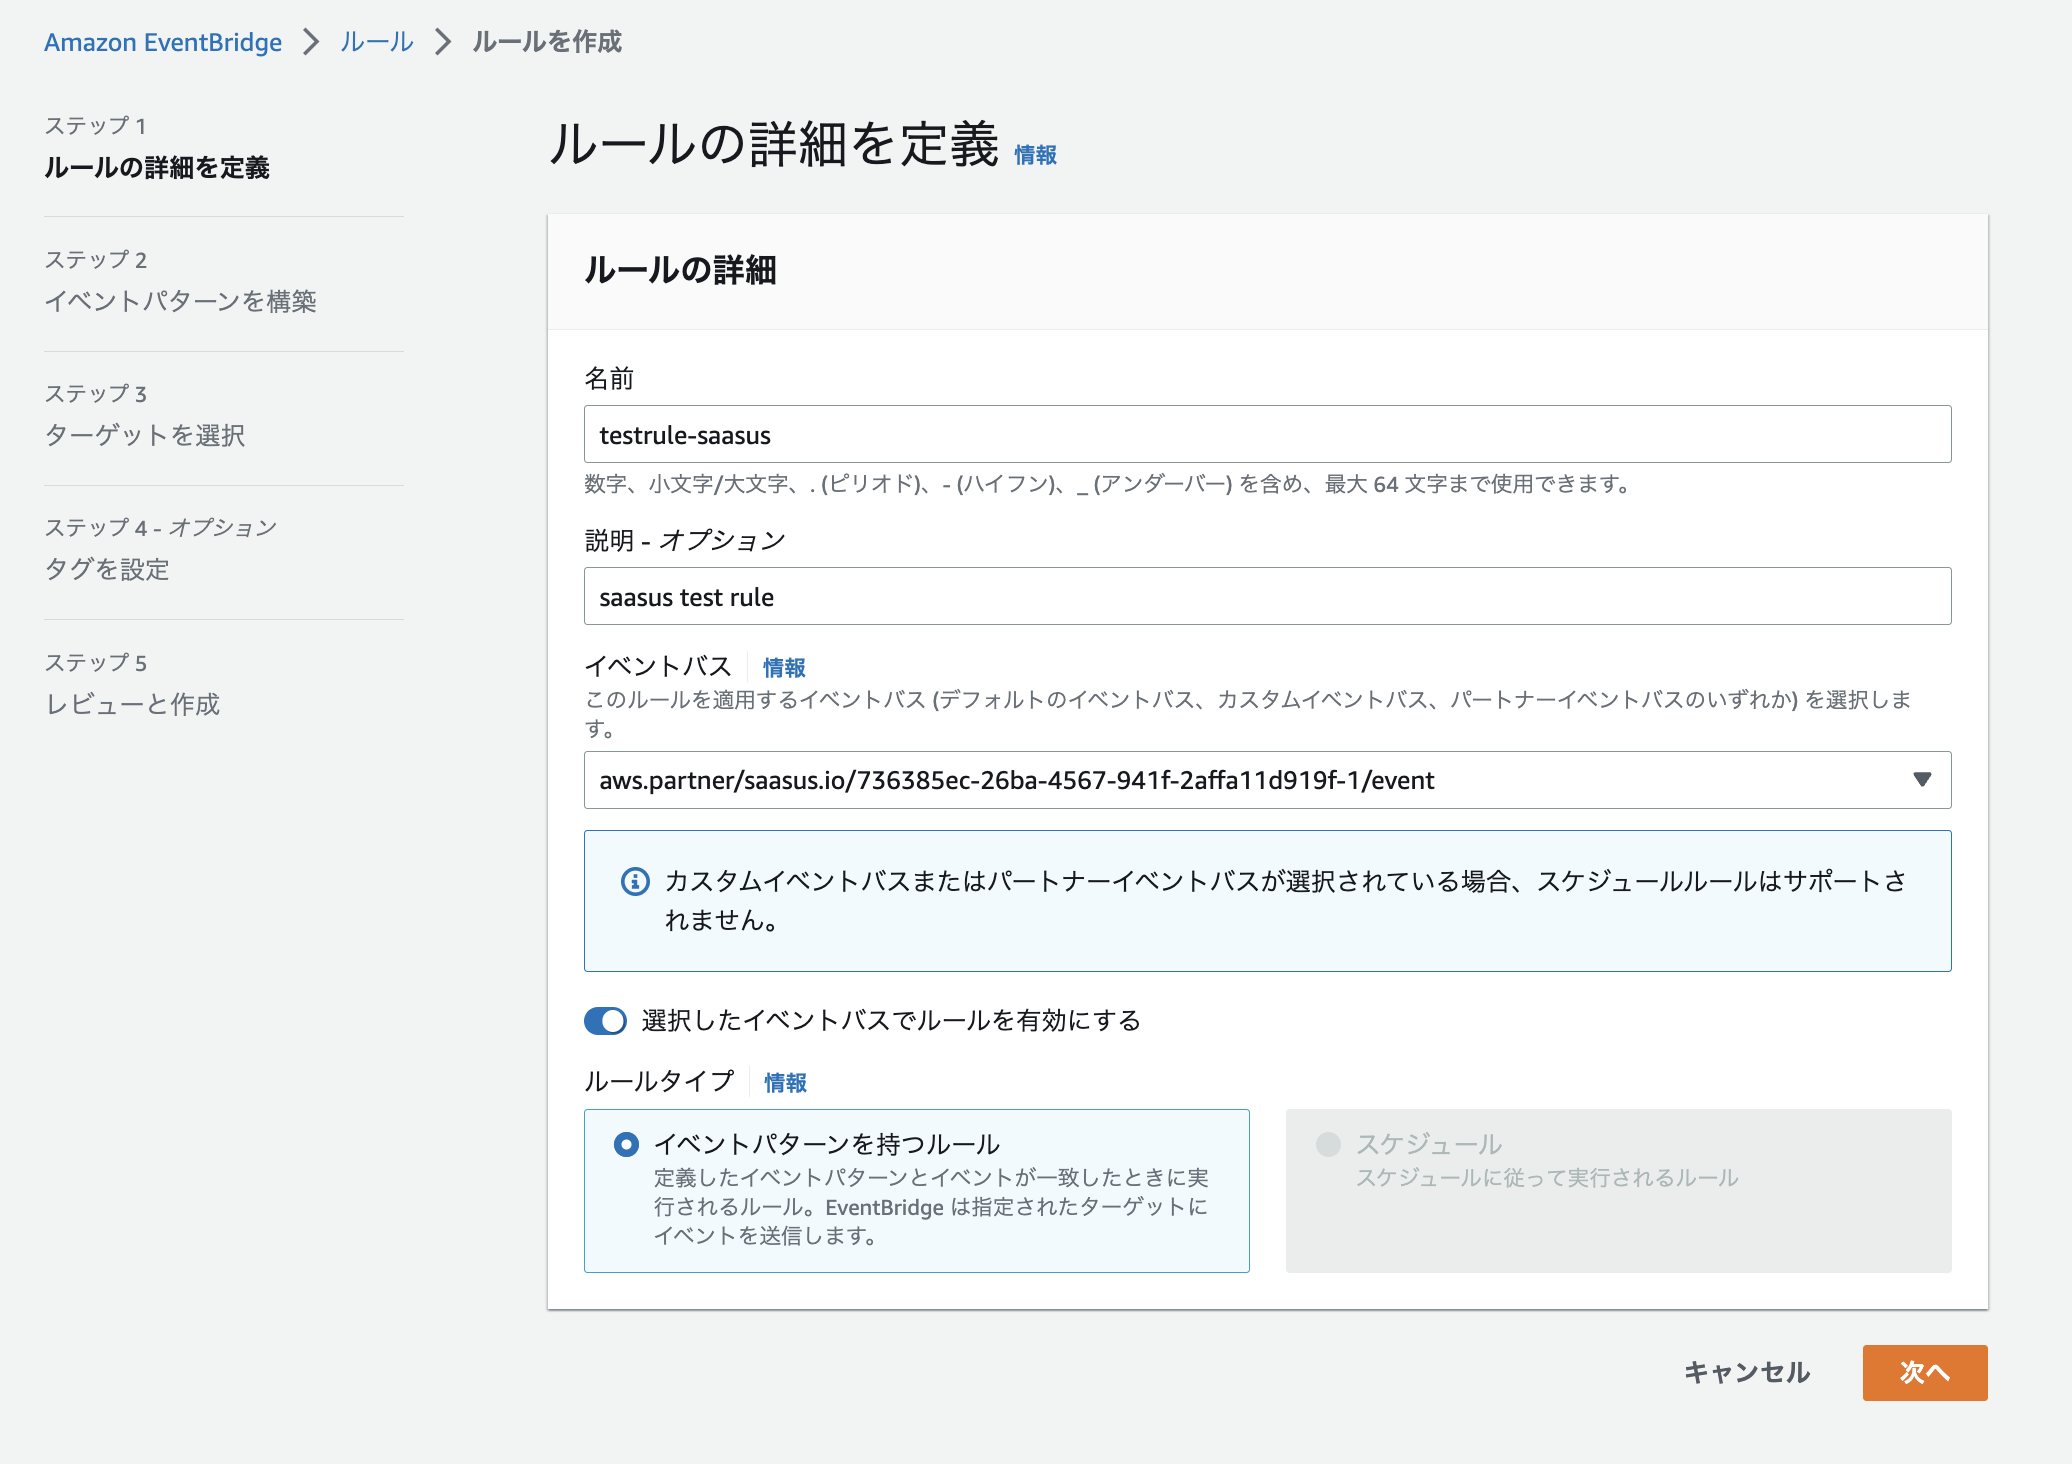Screen dimensions: 2072x1464
Task: Go to Amazon EventBridge breadcrumb
Action: pyautogui.click(x=163, y=42)
